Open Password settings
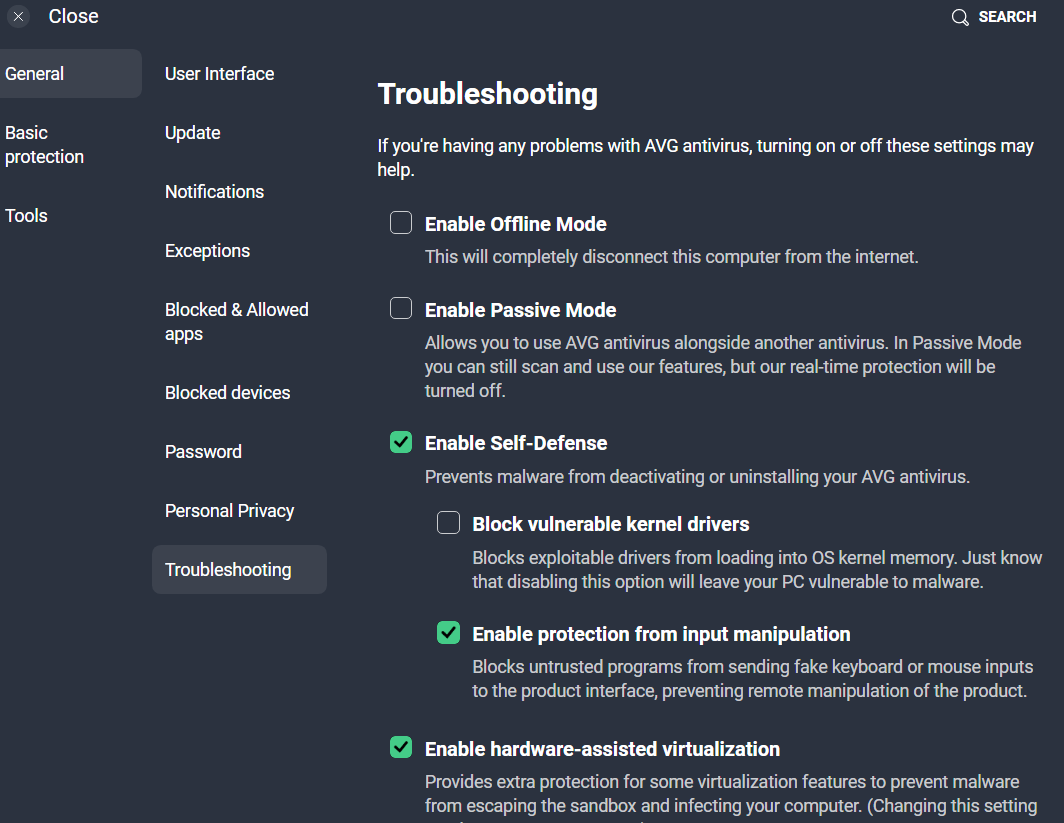The image size is (1064, 823). [x=204, y=452]
